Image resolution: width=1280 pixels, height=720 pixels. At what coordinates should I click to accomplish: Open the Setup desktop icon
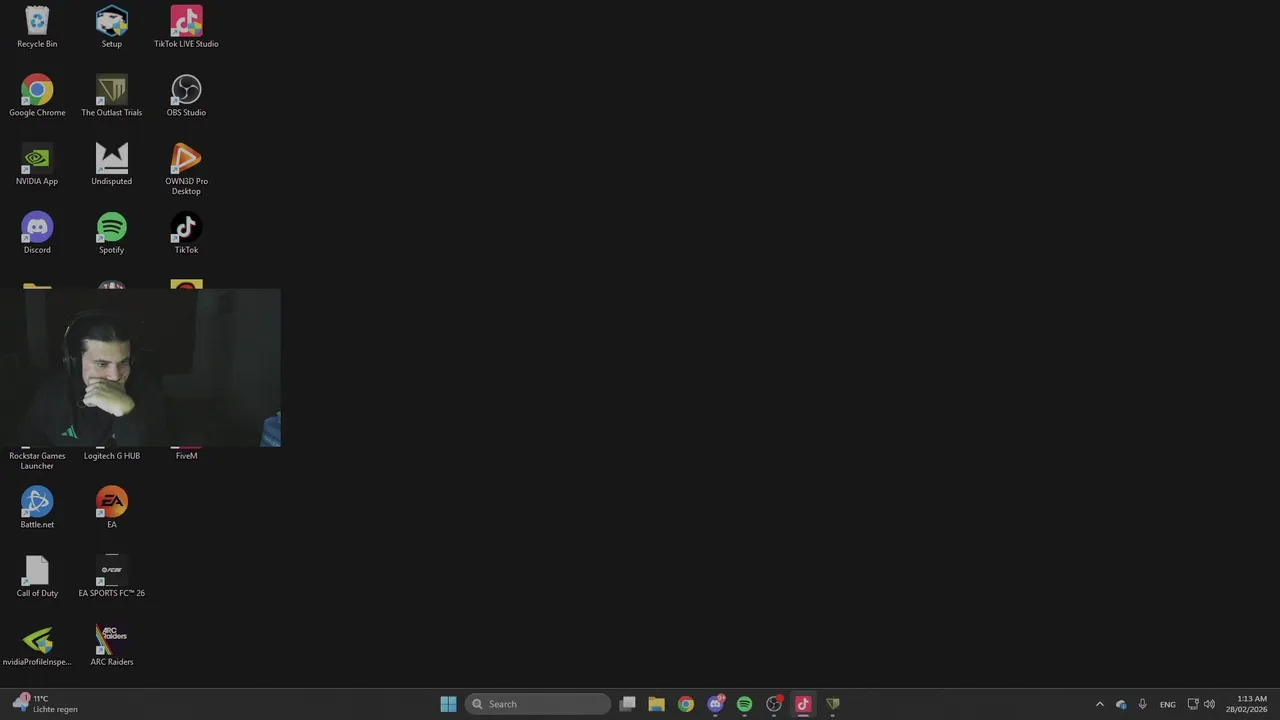pyautogui.click(x=111, y=27)
